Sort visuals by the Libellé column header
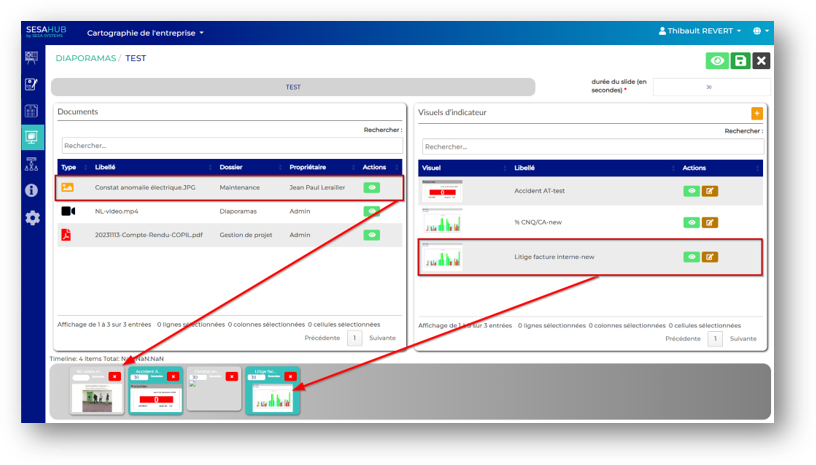The image size is (816, 465). [526, 167]
